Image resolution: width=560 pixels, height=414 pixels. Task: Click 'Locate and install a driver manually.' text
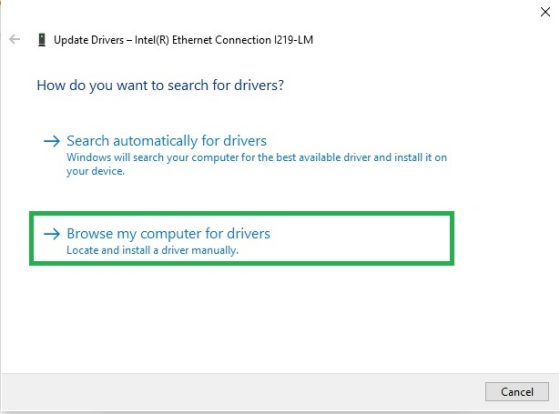[x=152, y=250]
